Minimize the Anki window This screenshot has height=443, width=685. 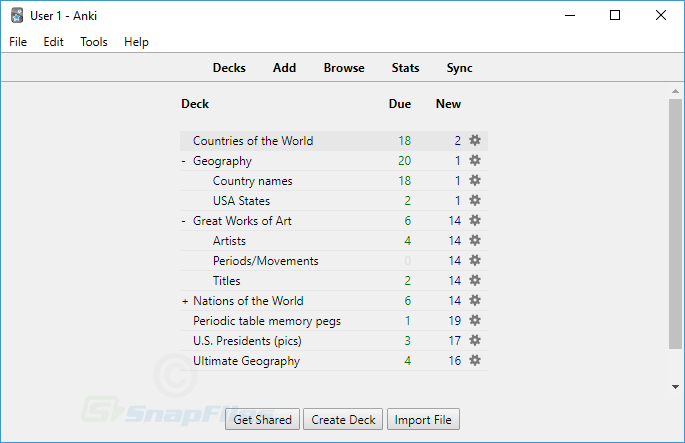tap(570, 15)
